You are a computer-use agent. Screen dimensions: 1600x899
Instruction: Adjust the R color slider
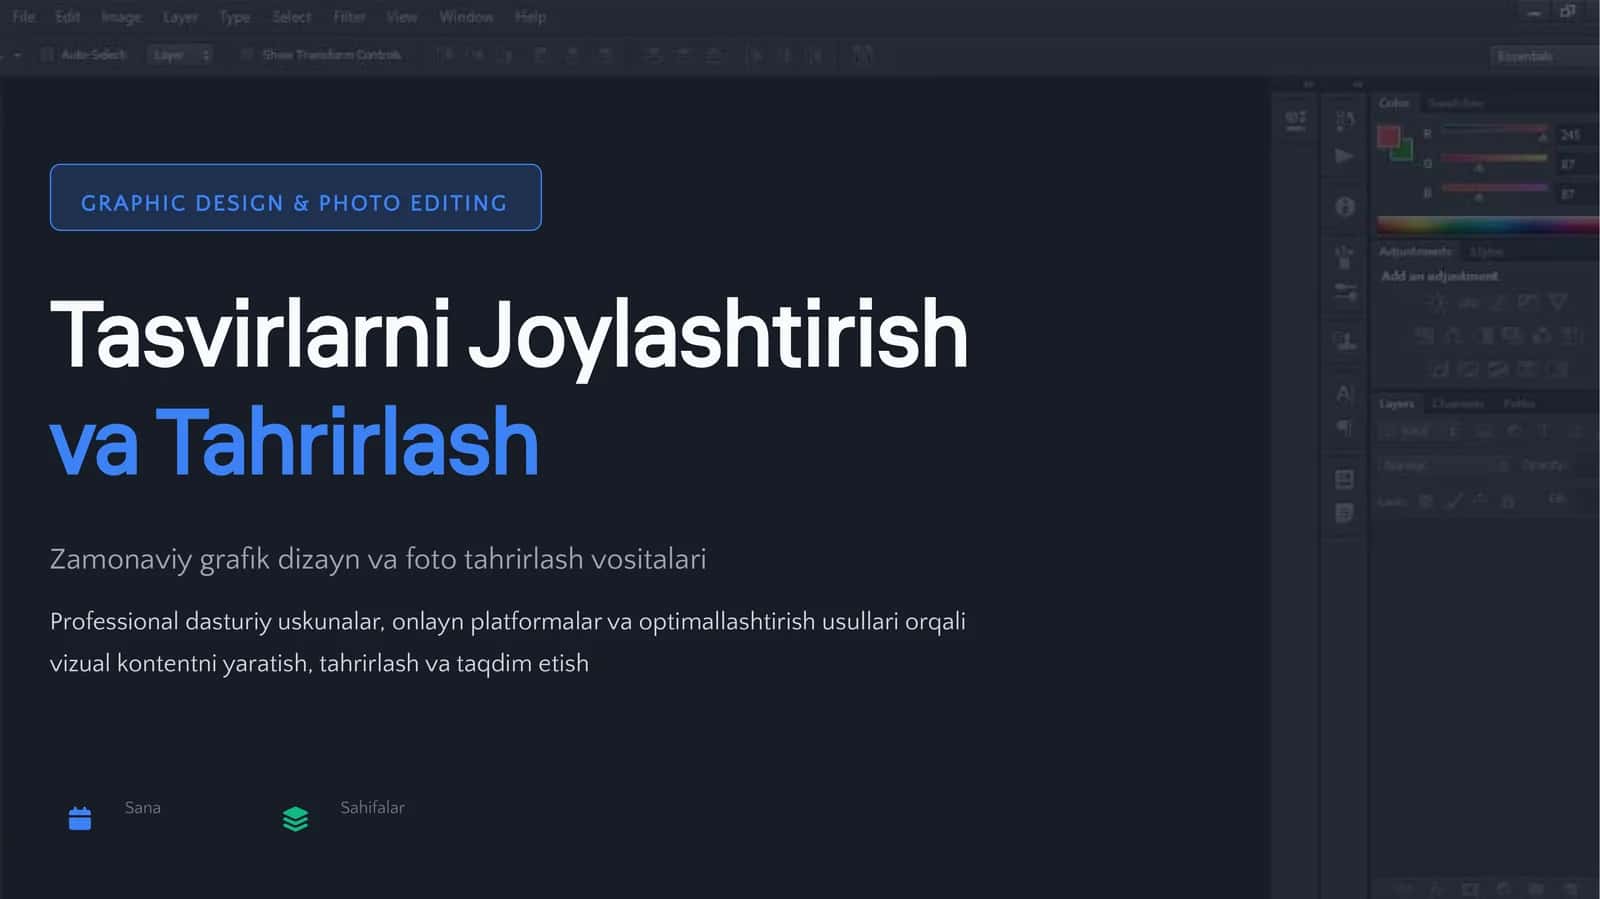pyautogui.click(x=1495, y=131)
